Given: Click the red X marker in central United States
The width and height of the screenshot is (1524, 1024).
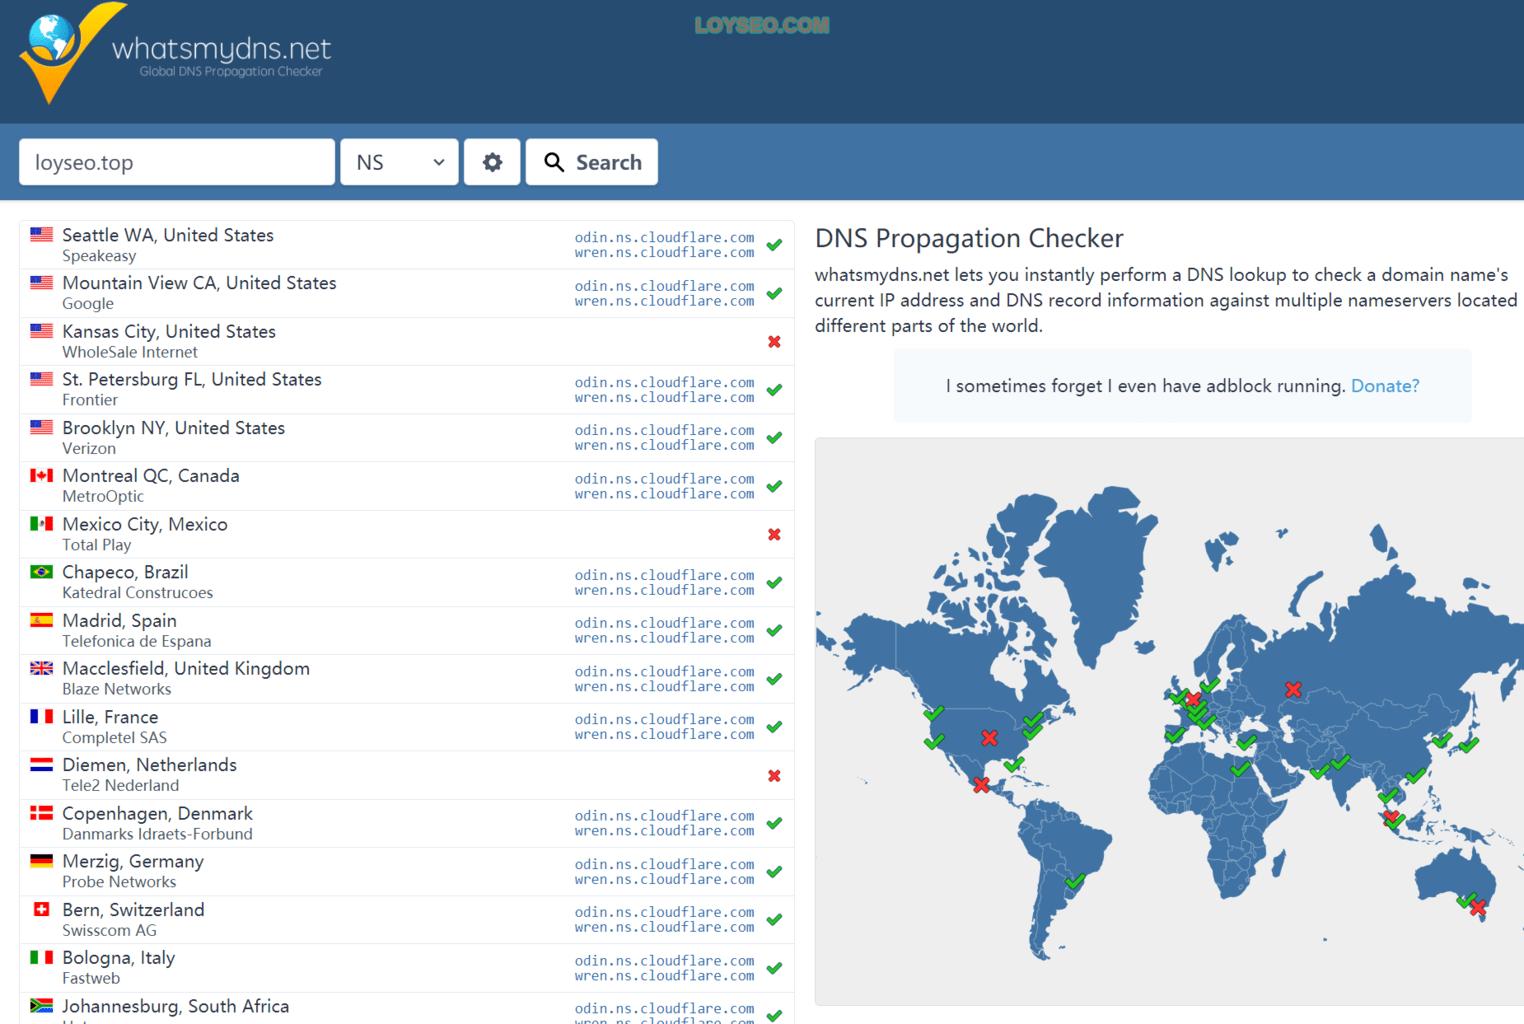Looking at the screenshot, I should click(x=989, y=738).
